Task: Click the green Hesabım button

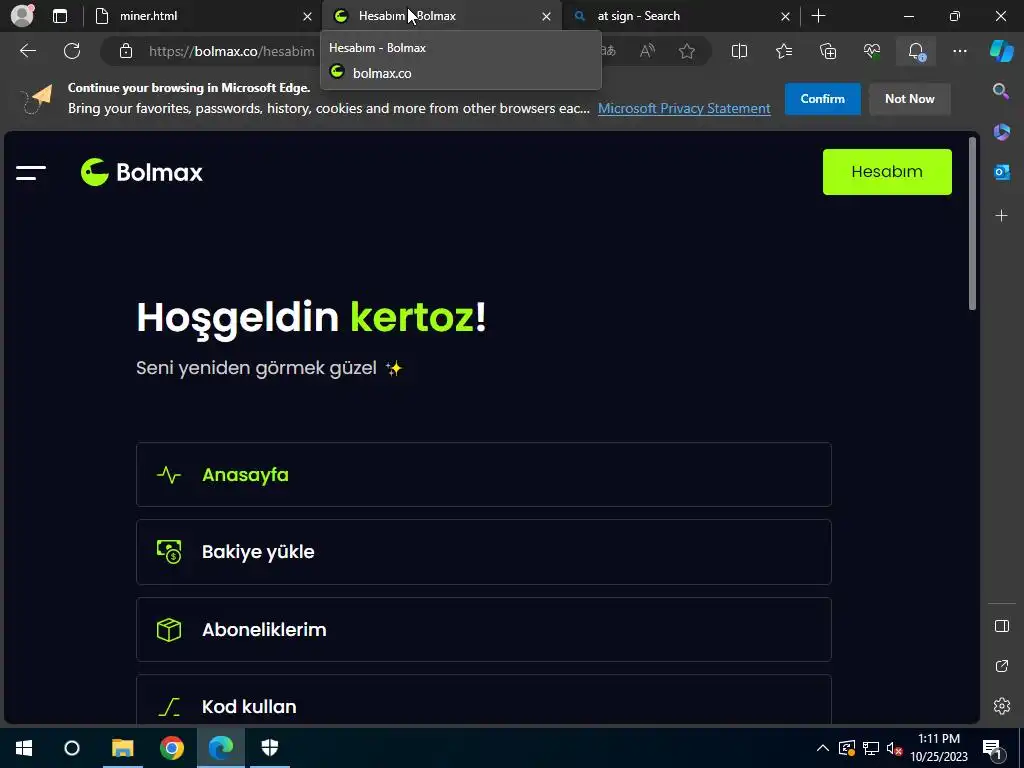Action: click(x=887, y=172)
